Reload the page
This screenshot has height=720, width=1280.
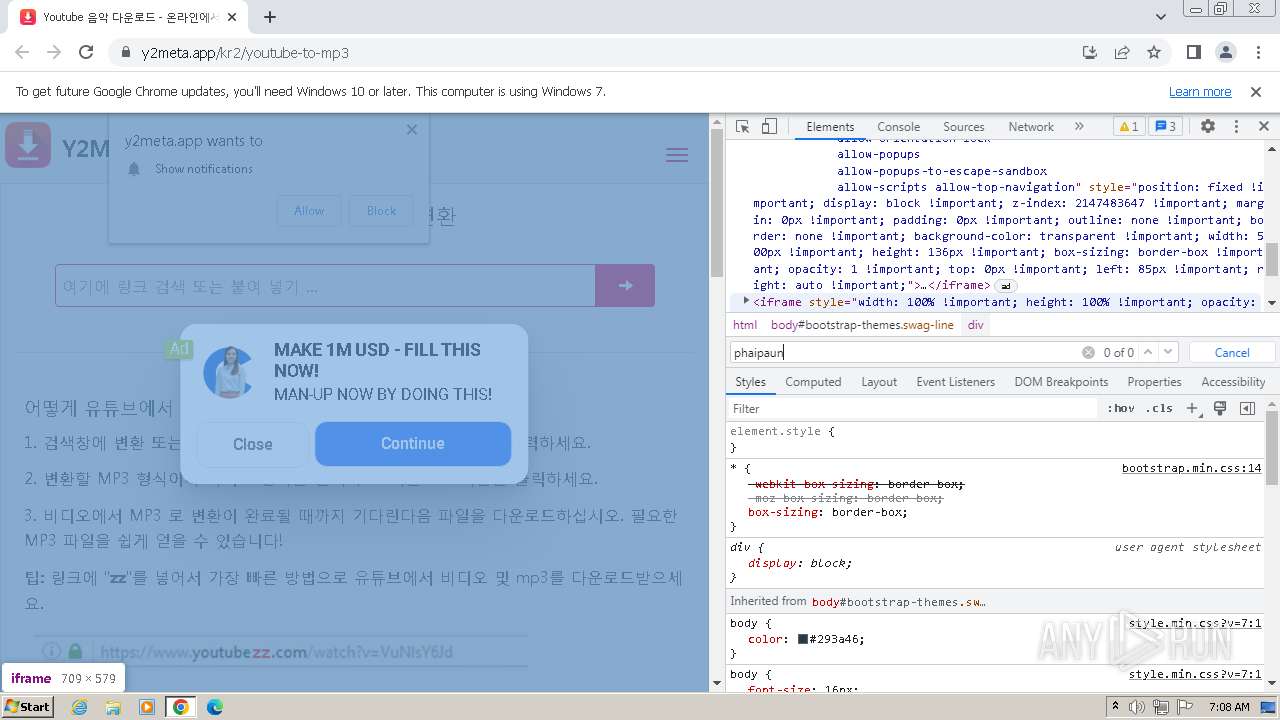(x=86, y=52)
